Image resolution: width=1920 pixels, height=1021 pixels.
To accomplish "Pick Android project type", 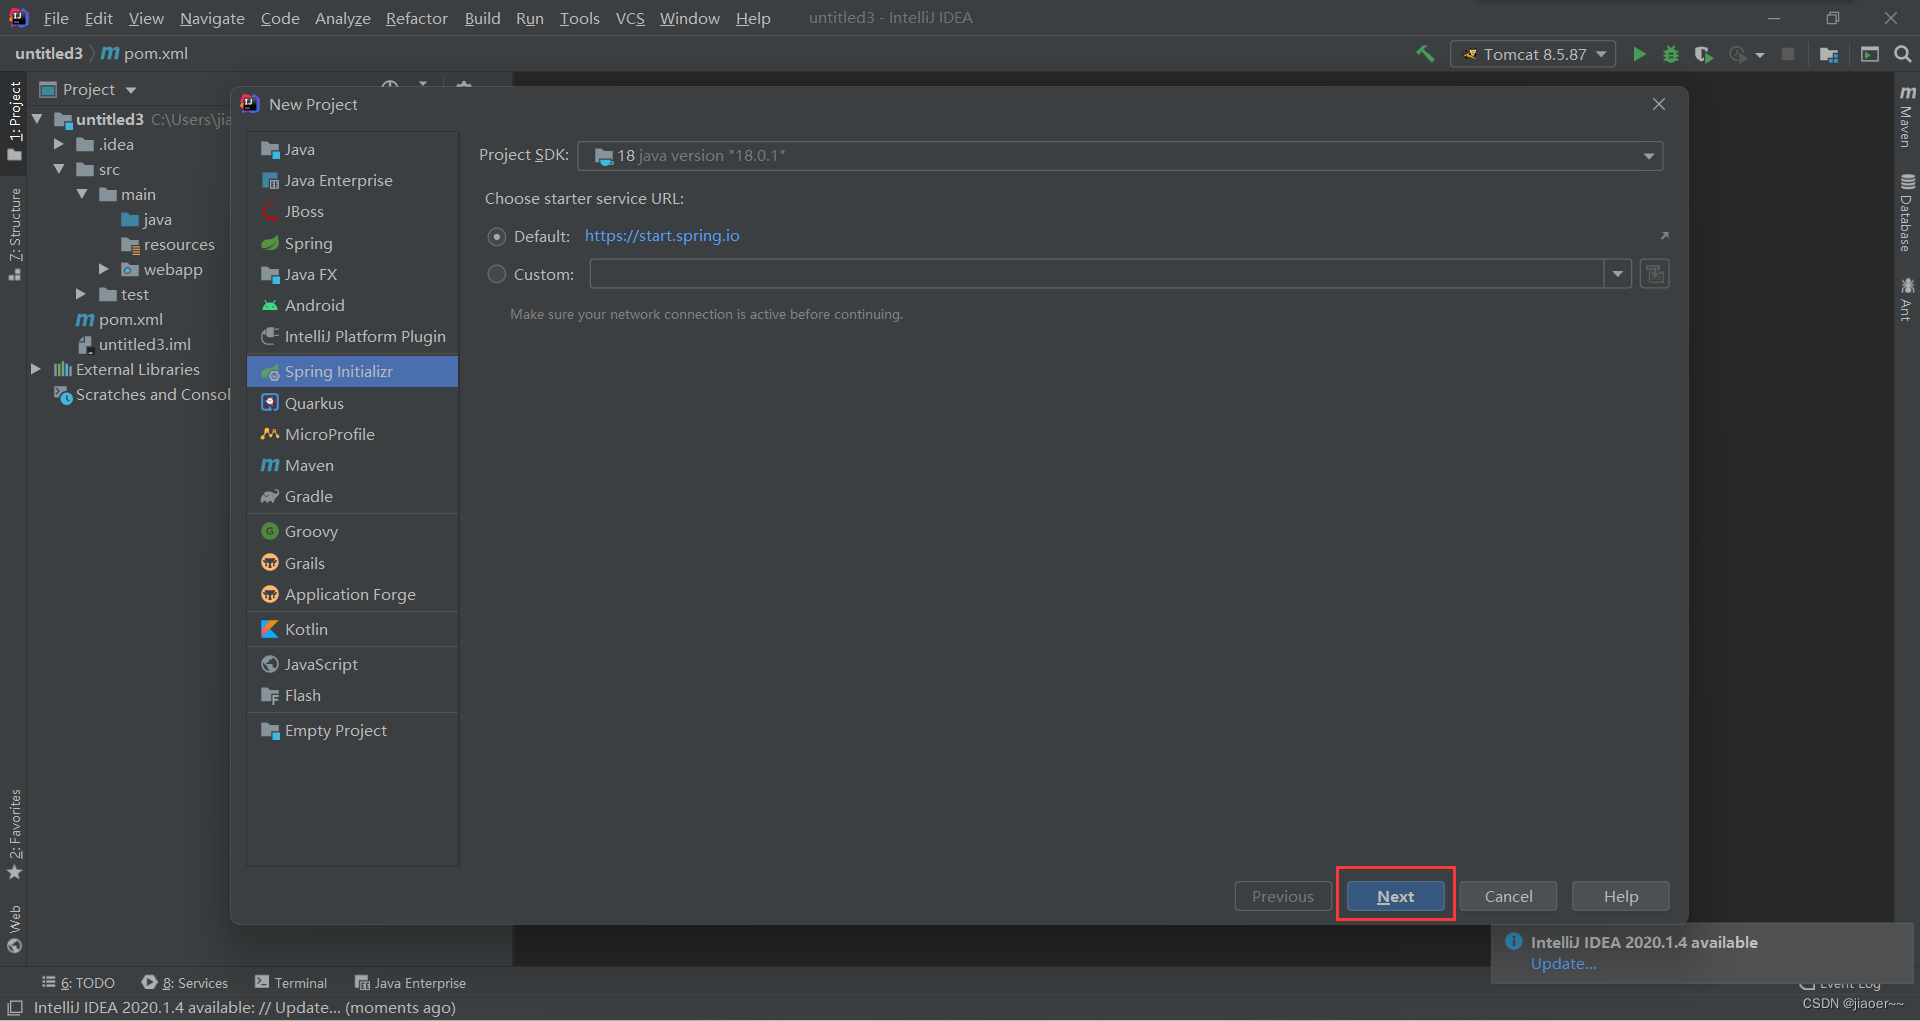I will pos(352,305).
